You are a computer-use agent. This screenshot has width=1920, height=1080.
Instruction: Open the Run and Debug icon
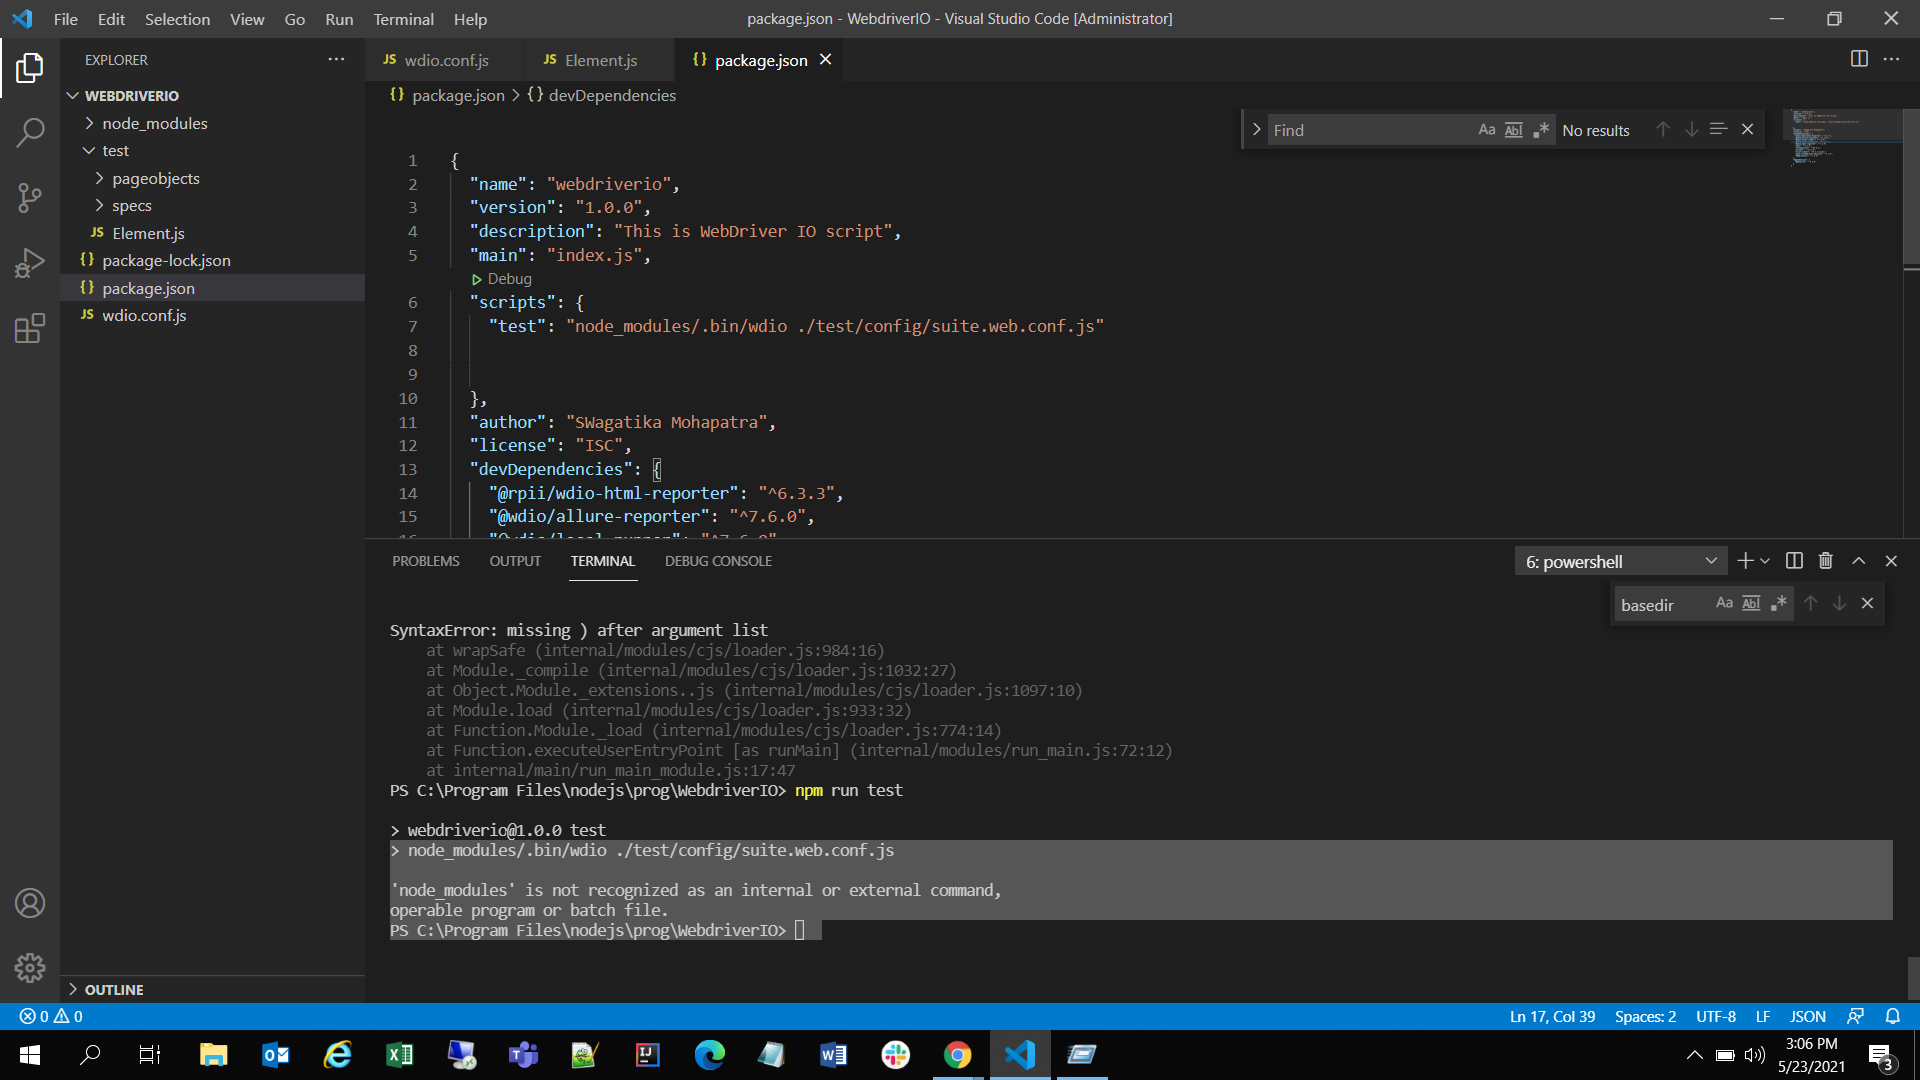click(30, 263)
